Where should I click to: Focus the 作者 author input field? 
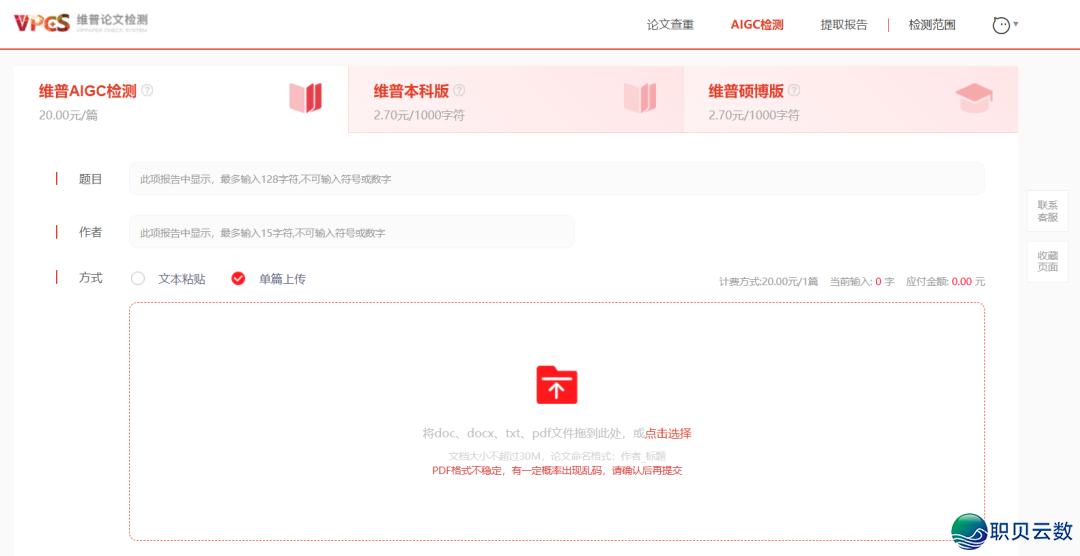(x=352, y=232)
